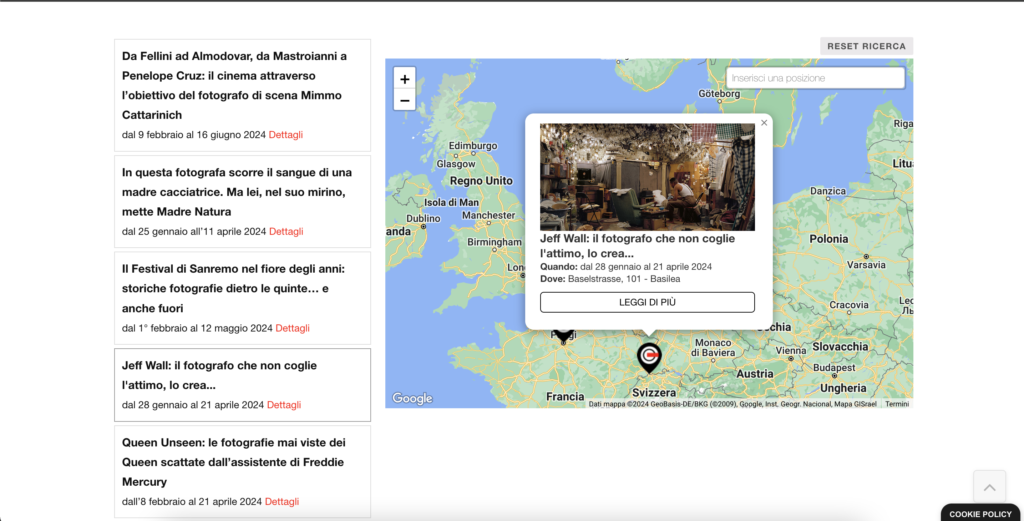This screenshot has height=521, width=1024.
Task: Click the map marker in Switzerland
Action: [x=649, y=356]
